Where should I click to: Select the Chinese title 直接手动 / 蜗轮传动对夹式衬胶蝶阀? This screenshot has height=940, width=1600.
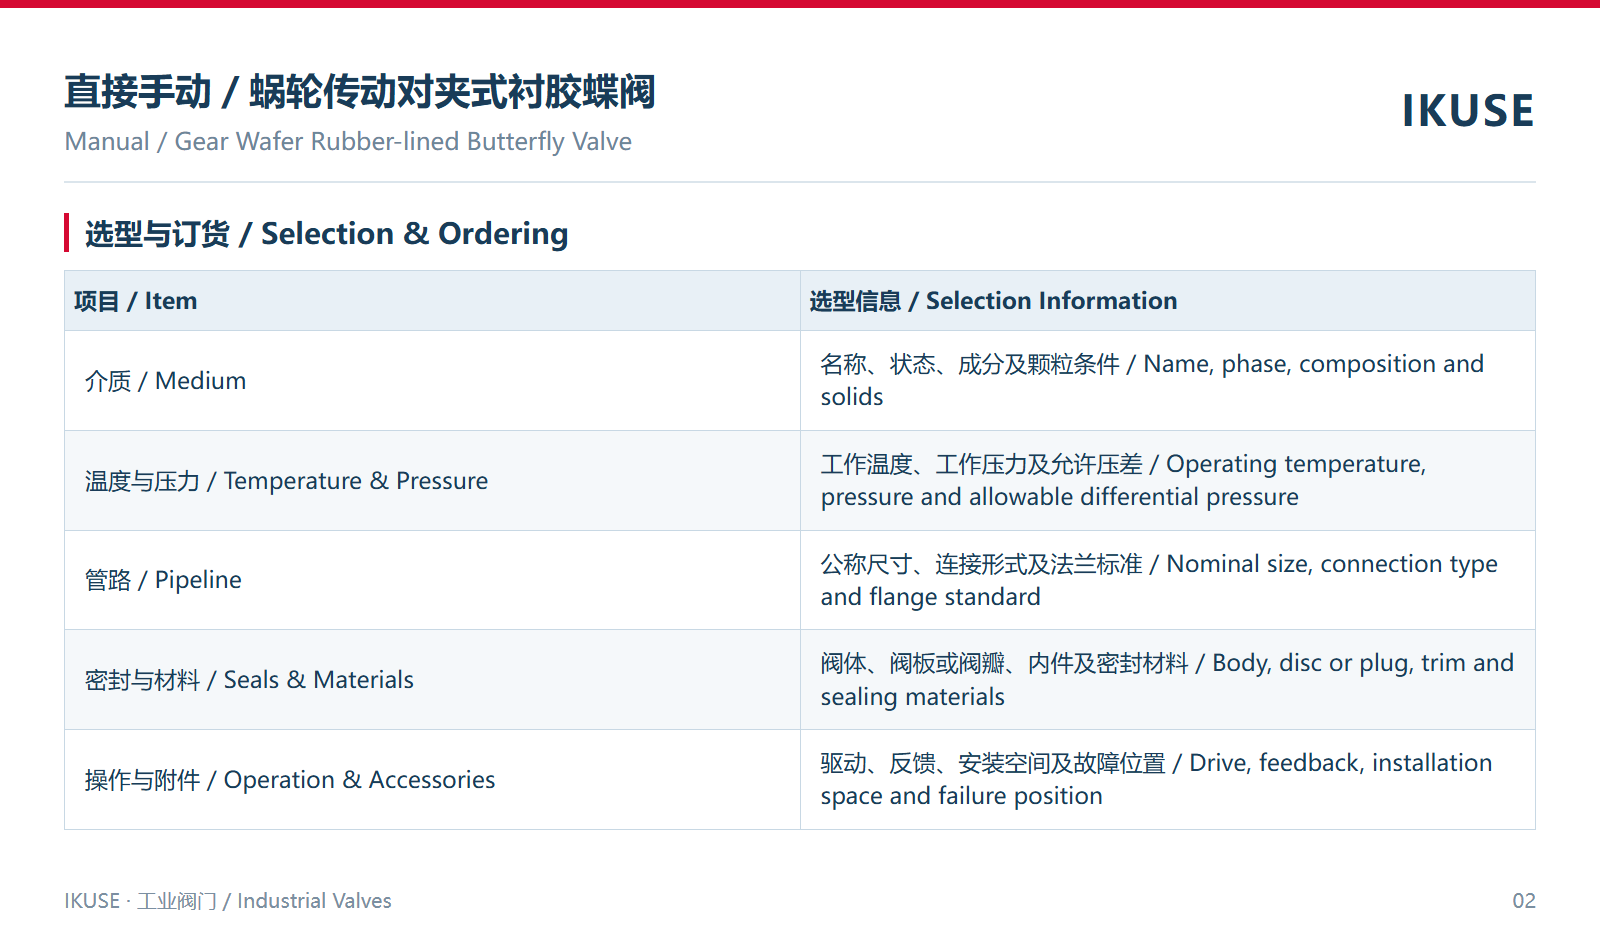click(360, 92)
